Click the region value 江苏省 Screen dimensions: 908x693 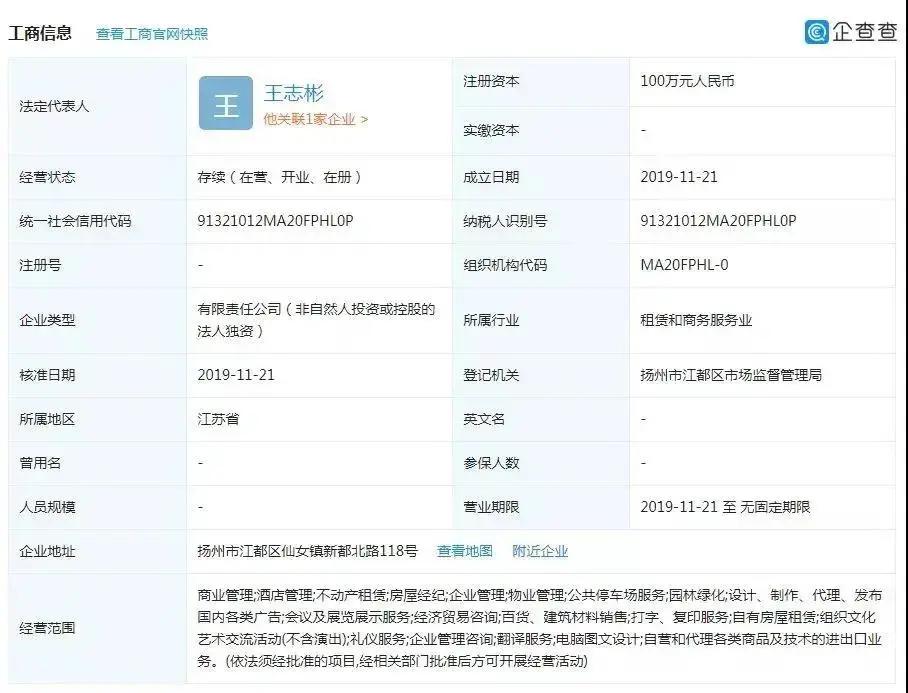coord(218,420)
